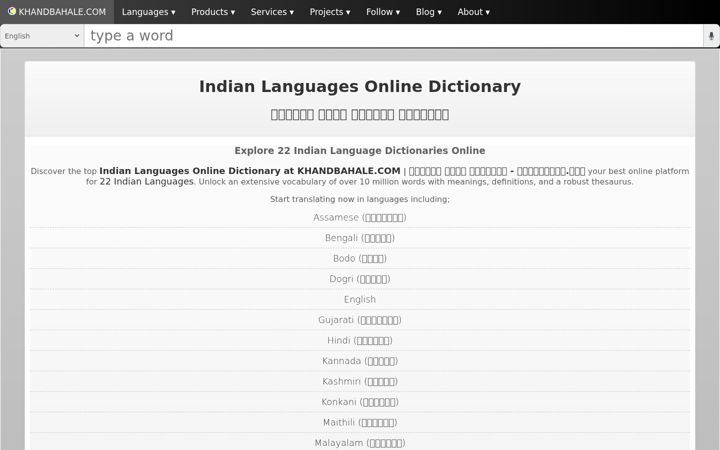
Task: Click the KHANDBAHALE.COM logo icon
Action: [x=11, y=11]
